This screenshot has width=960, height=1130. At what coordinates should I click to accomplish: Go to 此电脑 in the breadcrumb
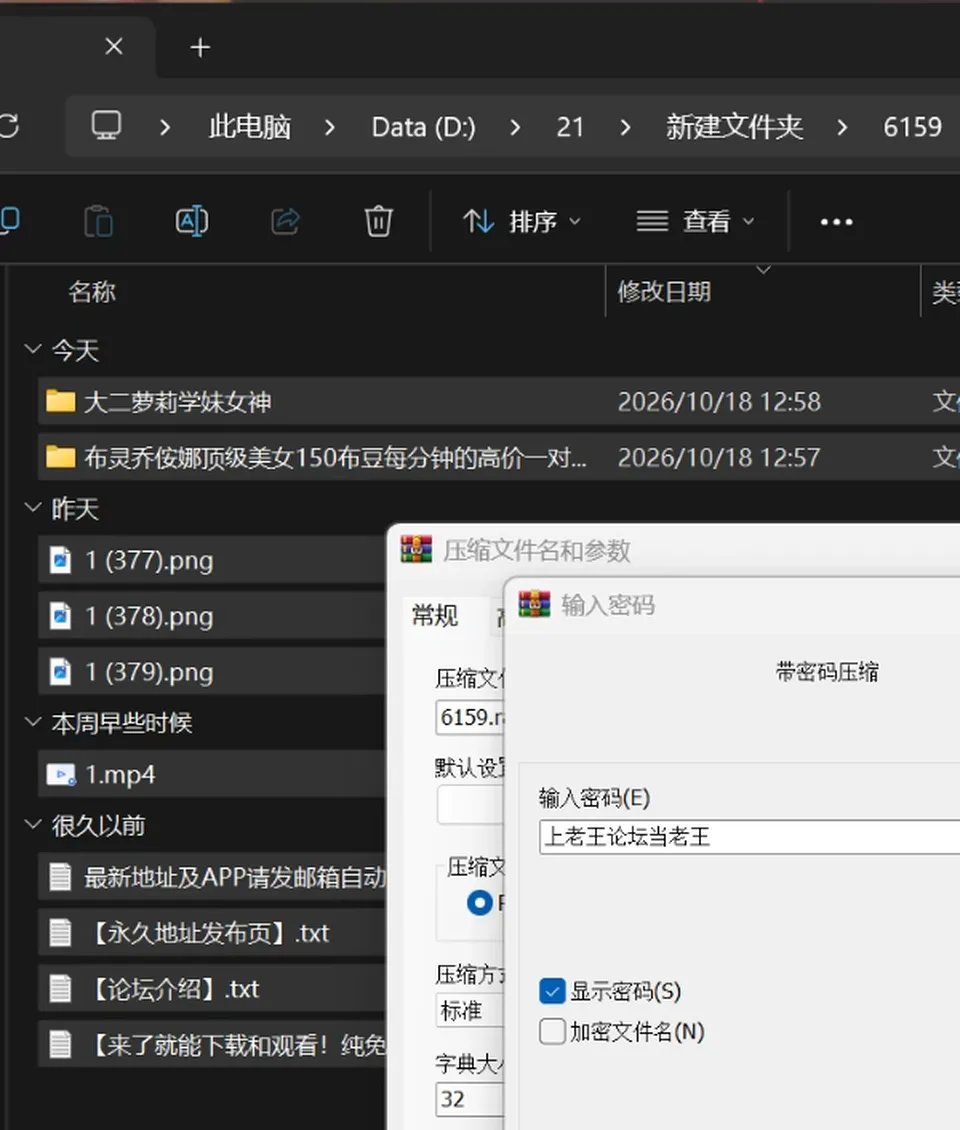pyautogui.click(x=250, y=128)
